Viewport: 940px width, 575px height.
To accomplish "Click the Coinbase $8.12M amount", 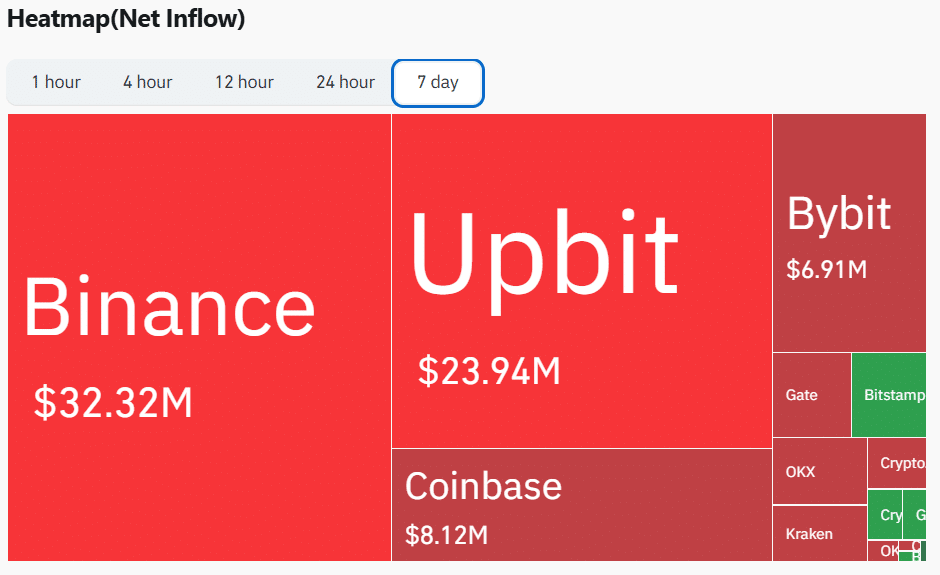I will (447, 535).
